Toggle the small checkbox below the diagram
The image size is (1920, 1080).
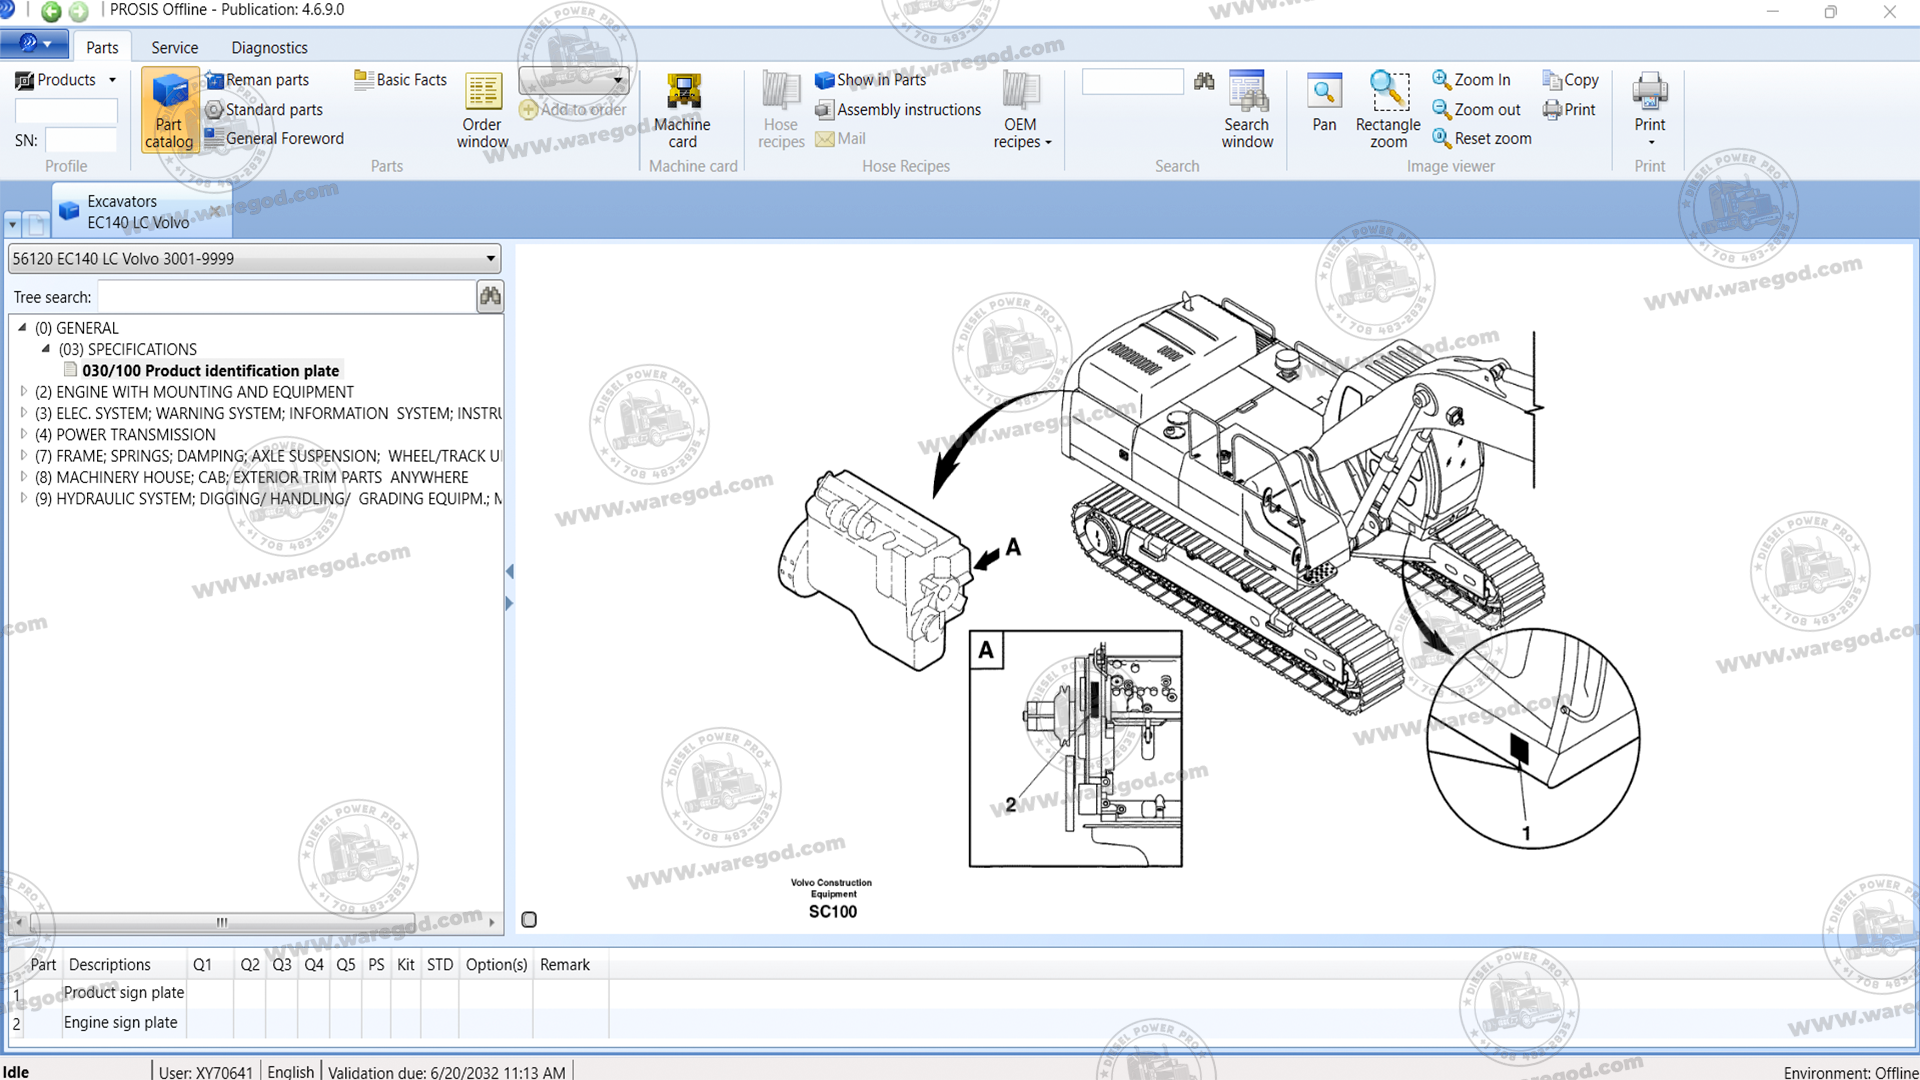click(x=529, y=919)
